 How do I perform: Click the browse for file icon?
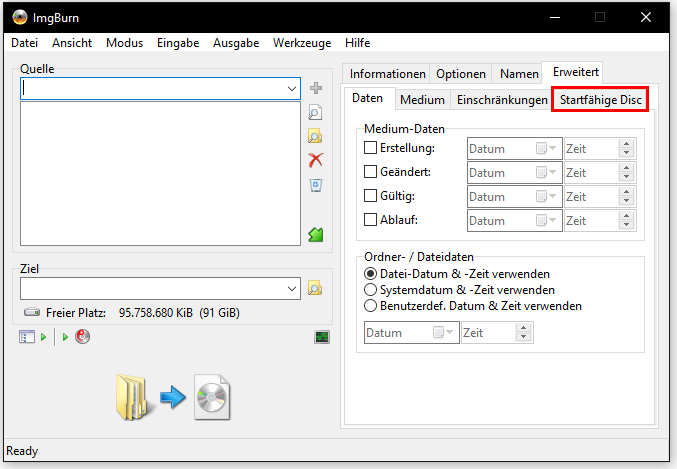click(x=315, y=113)
